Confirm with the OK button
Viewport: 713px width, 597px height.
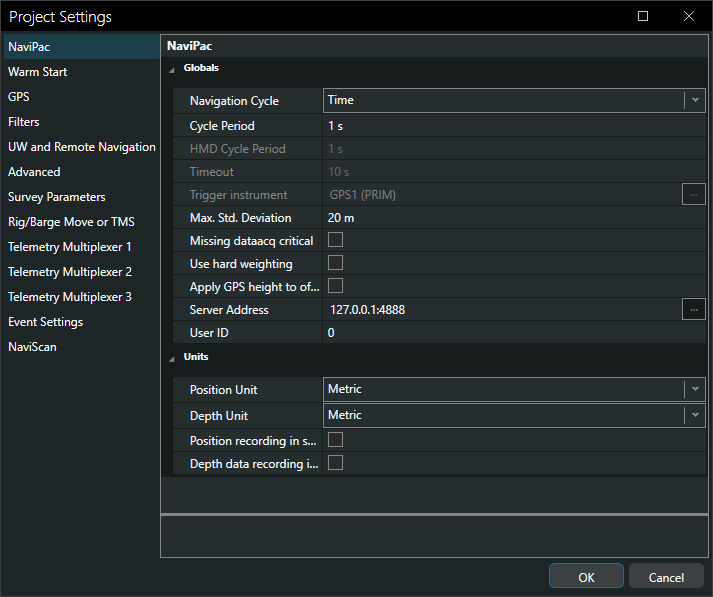click(x=586, y=577)
